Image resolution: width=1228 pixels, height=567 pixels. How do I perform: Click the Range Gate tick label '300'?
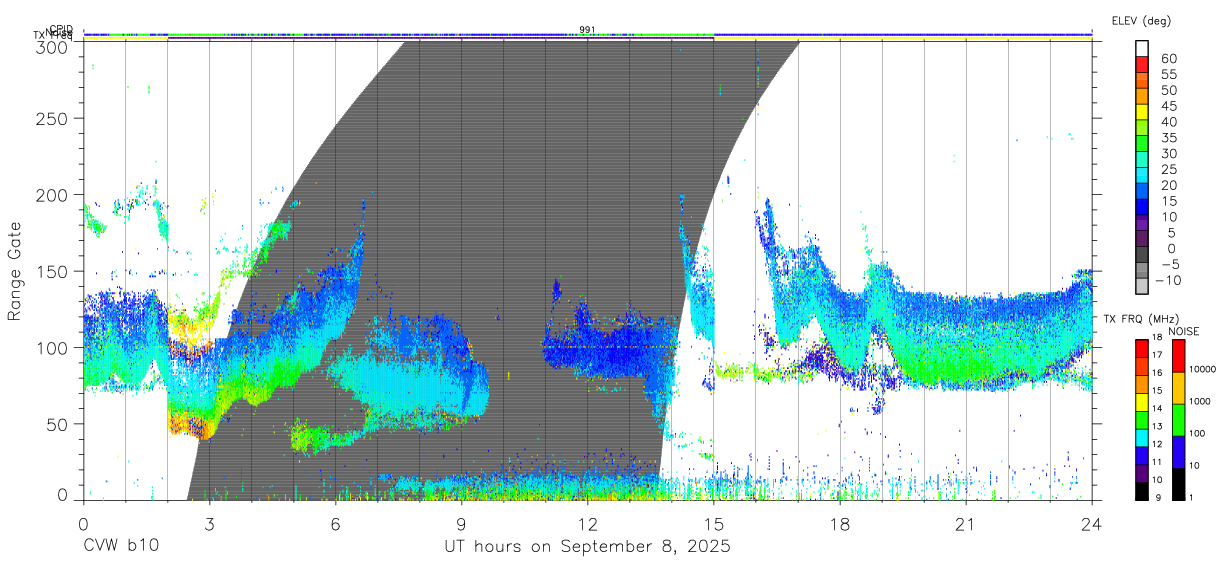pyautogui.click(x=53, y=47)
